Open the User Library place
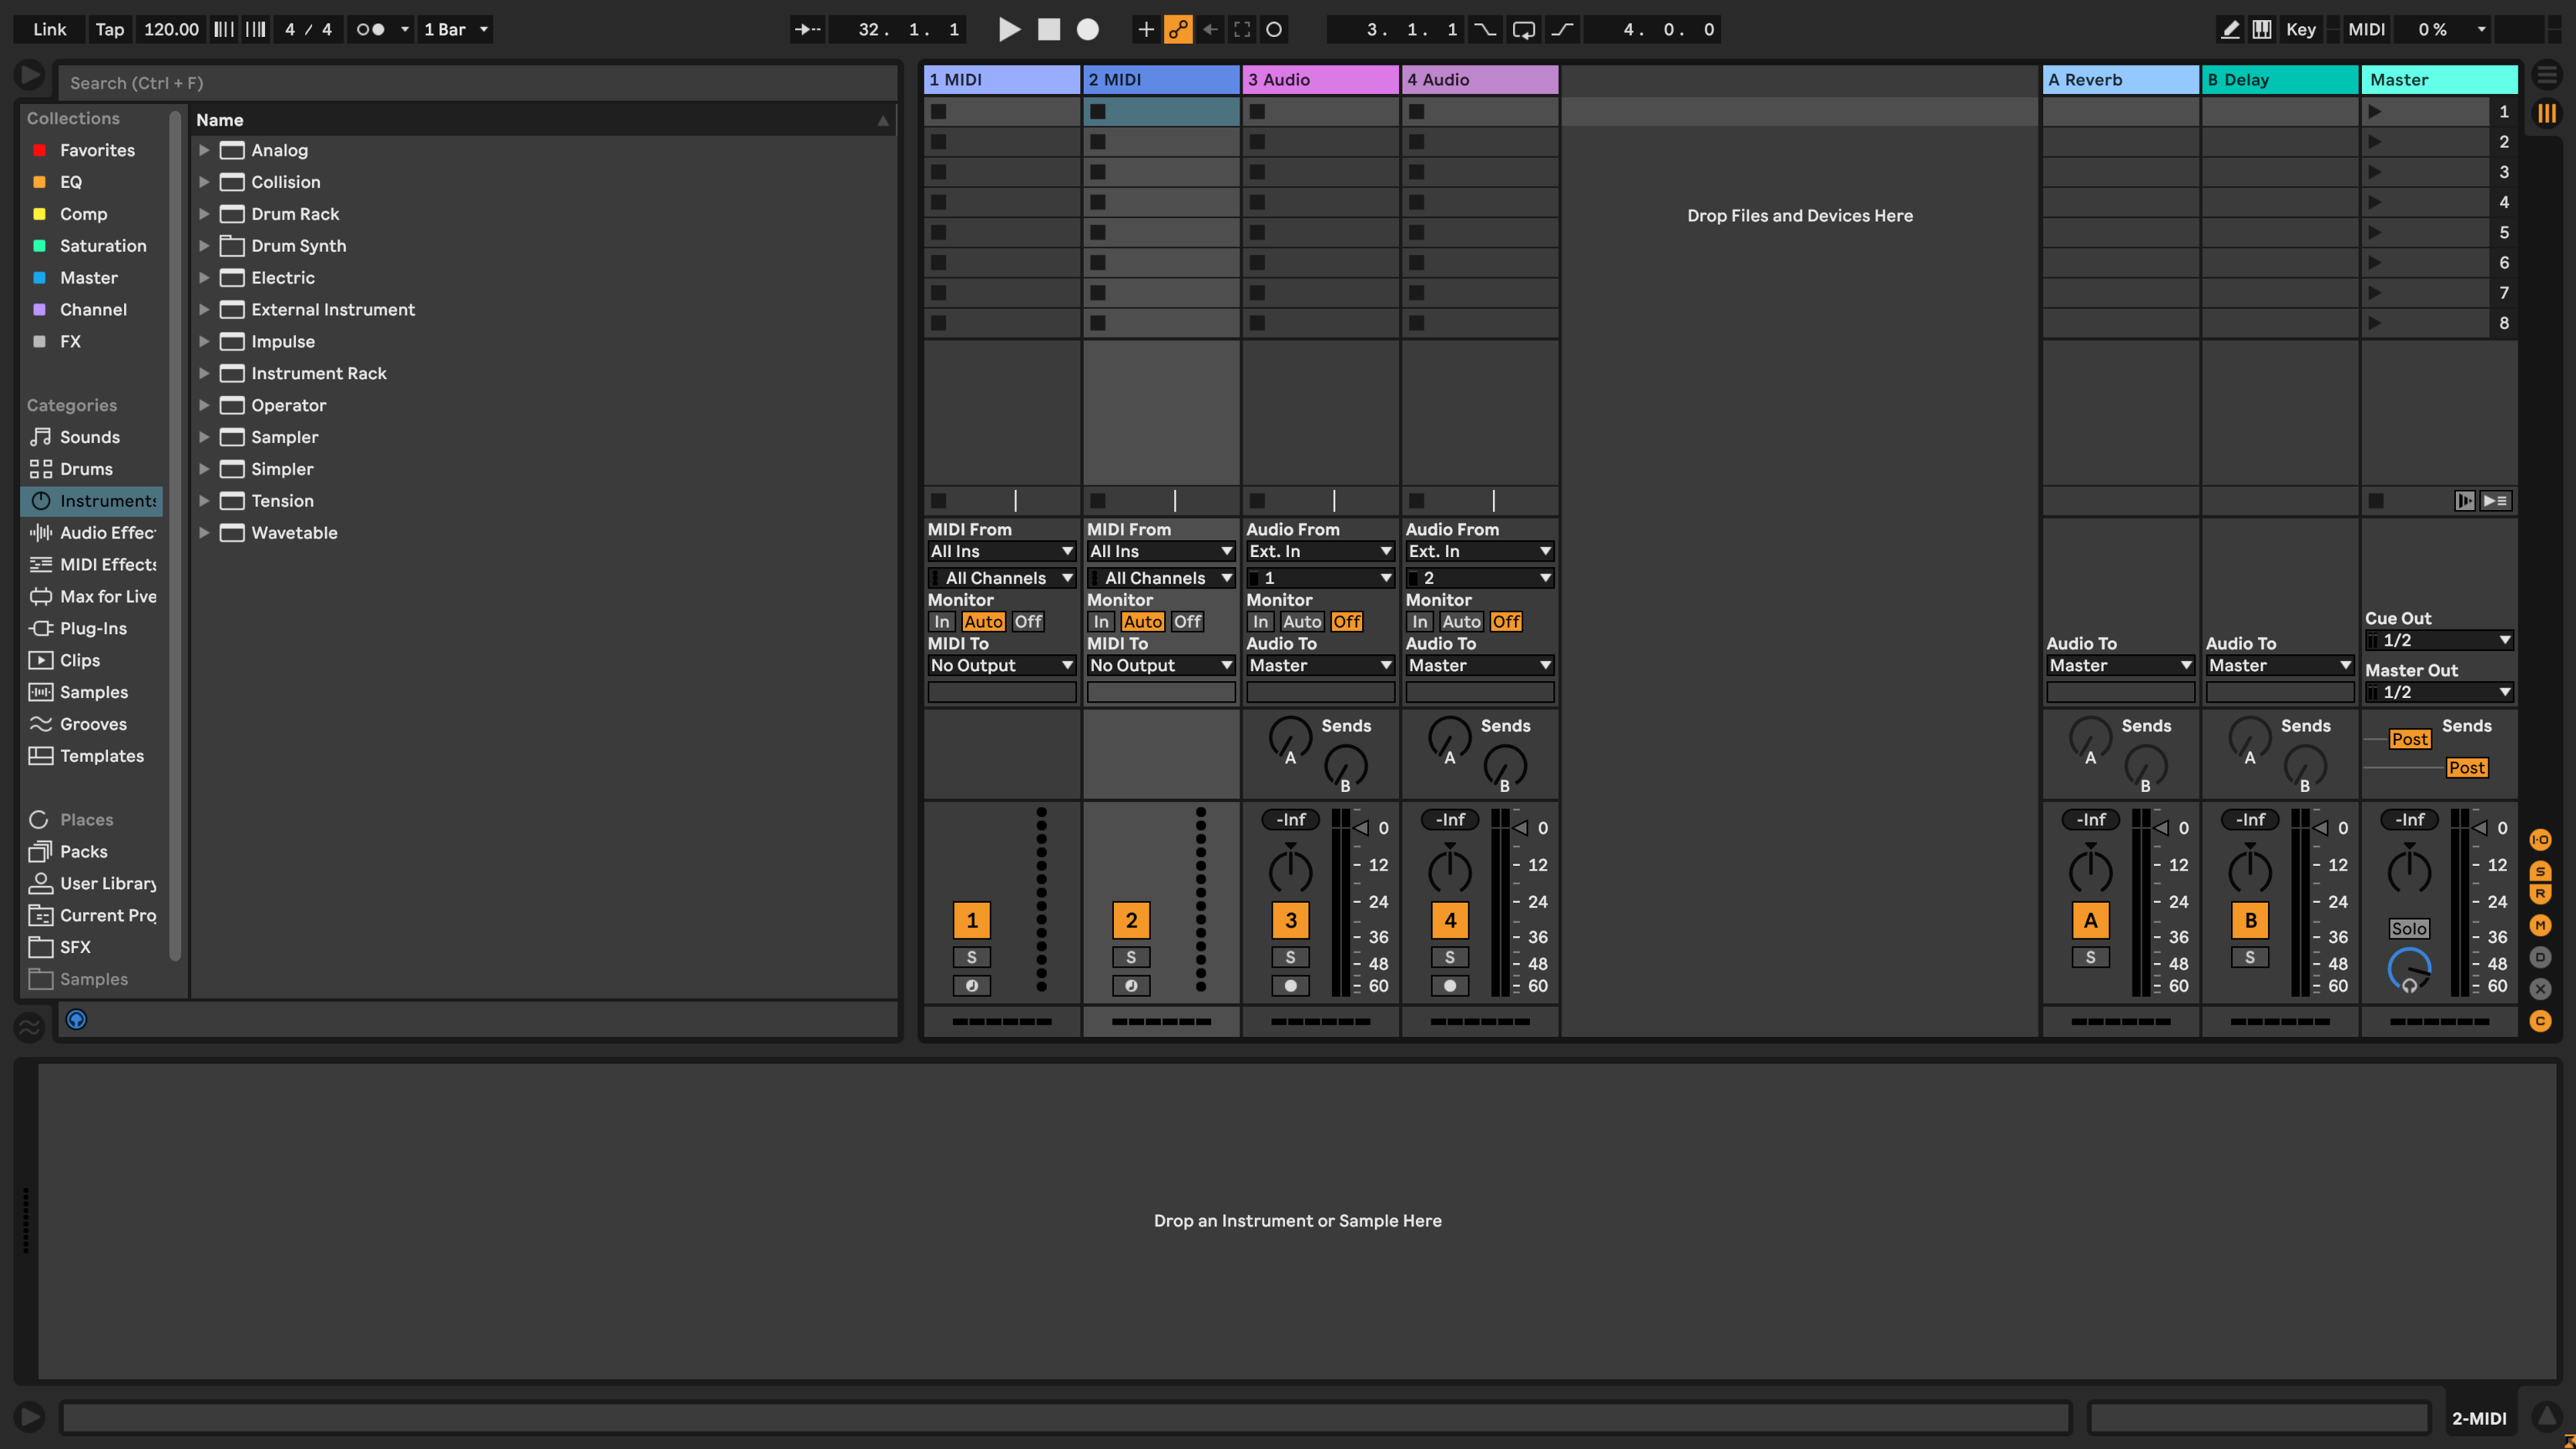The height and width of the screenshot is (1449, 2576). click(92, 884)
